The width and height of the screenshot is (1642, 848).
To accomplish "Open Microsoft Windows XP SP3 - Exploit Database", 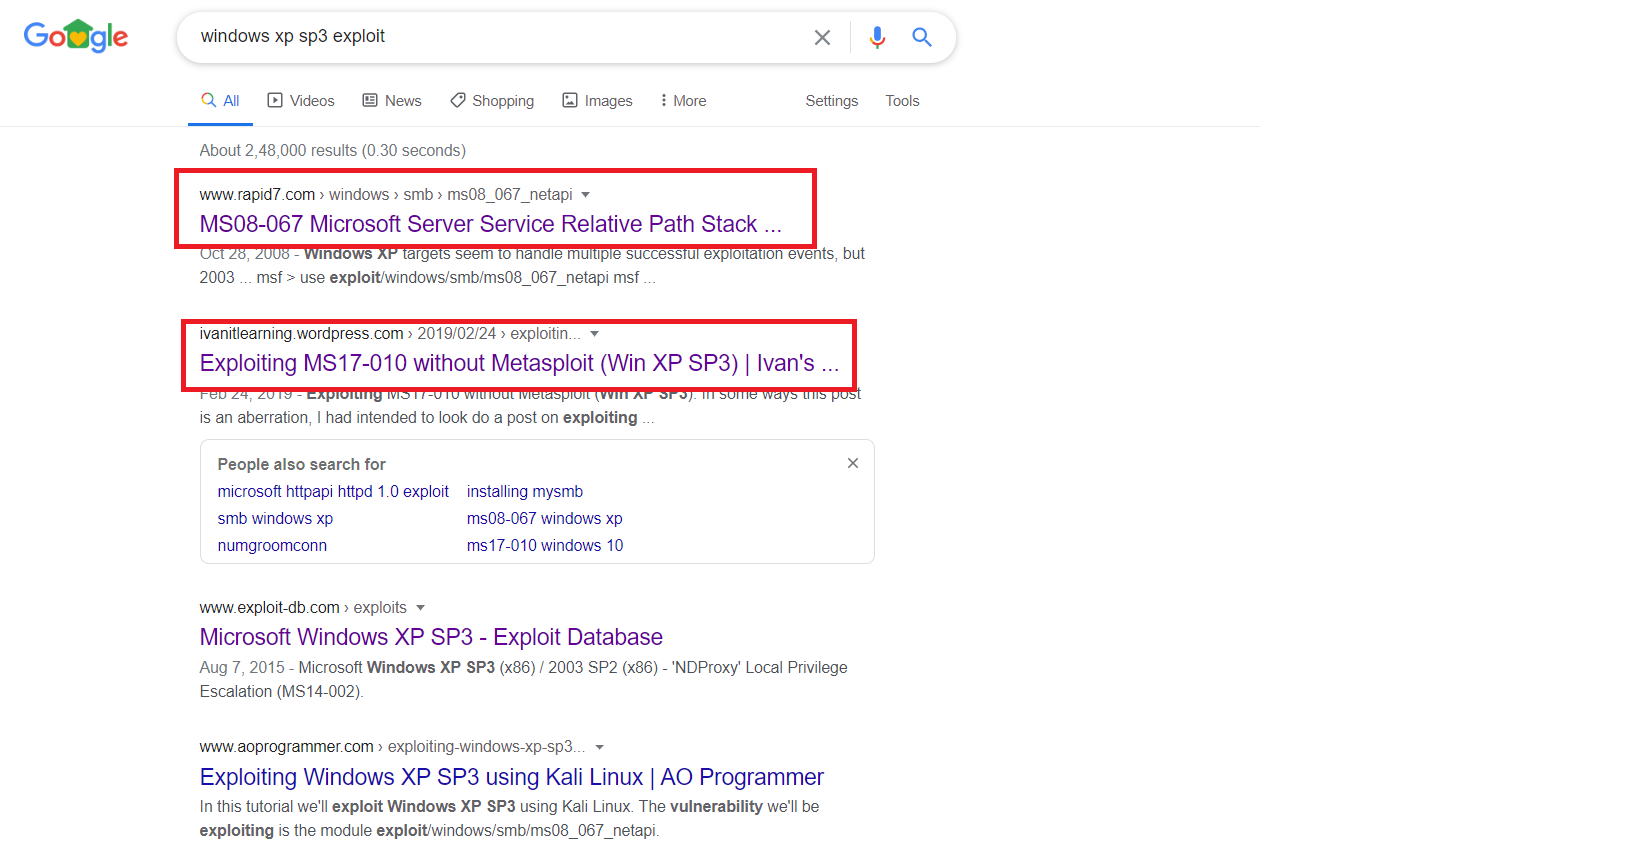I will (x=431, y=637).
